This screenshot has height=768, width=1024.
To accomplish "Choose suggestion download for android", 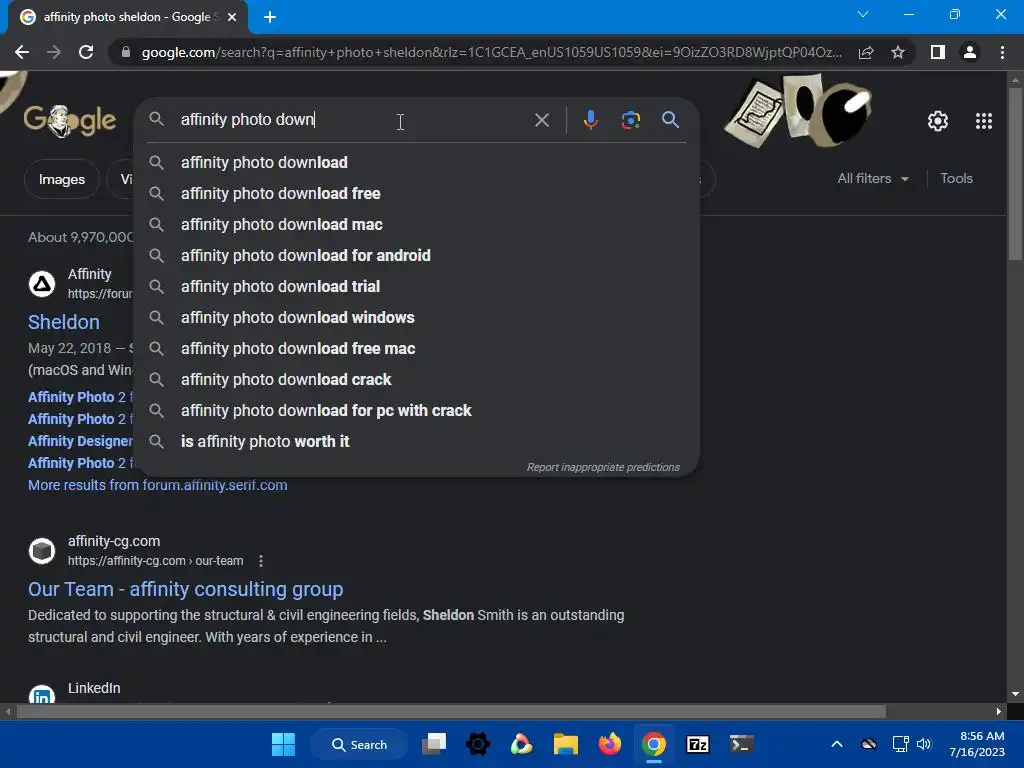I will [417, 255].
